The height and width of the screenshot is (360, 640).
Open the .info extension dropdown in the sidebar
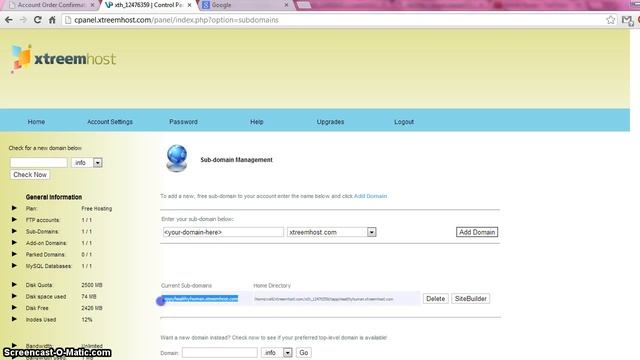coord(87,162)
